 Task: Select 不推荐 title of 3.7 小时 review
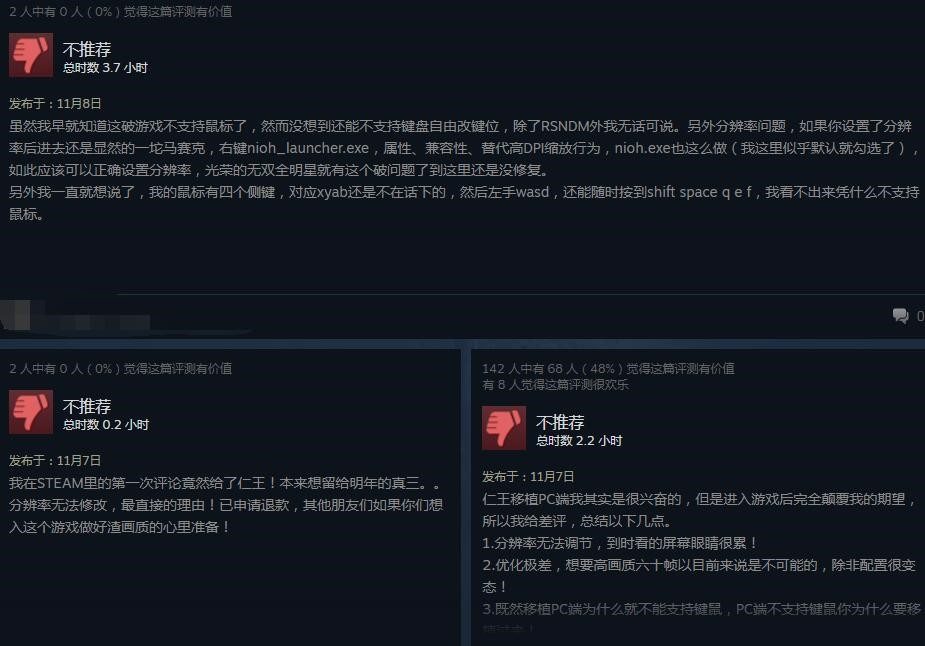(x=87, y=49)
